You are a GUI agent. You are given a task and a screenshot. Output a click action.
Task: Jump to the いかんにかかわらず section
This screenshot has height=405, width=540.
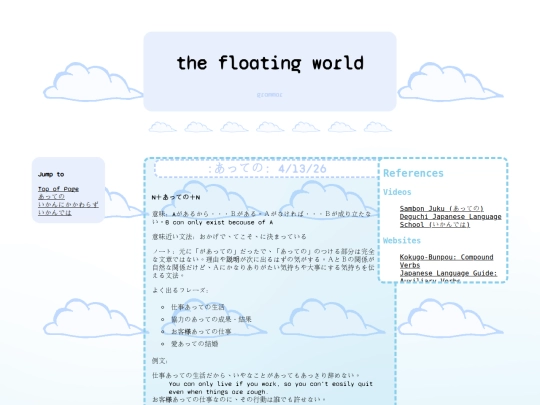coord(68,205)
